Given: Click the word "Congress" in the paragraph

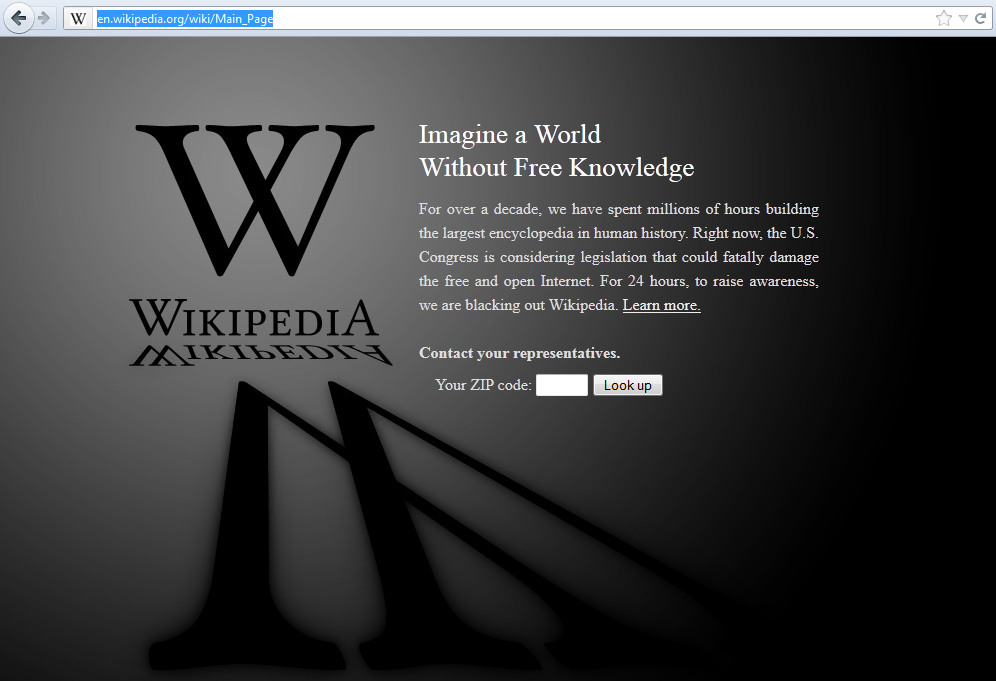Looking at the screenshot, I should click(450, 257).
